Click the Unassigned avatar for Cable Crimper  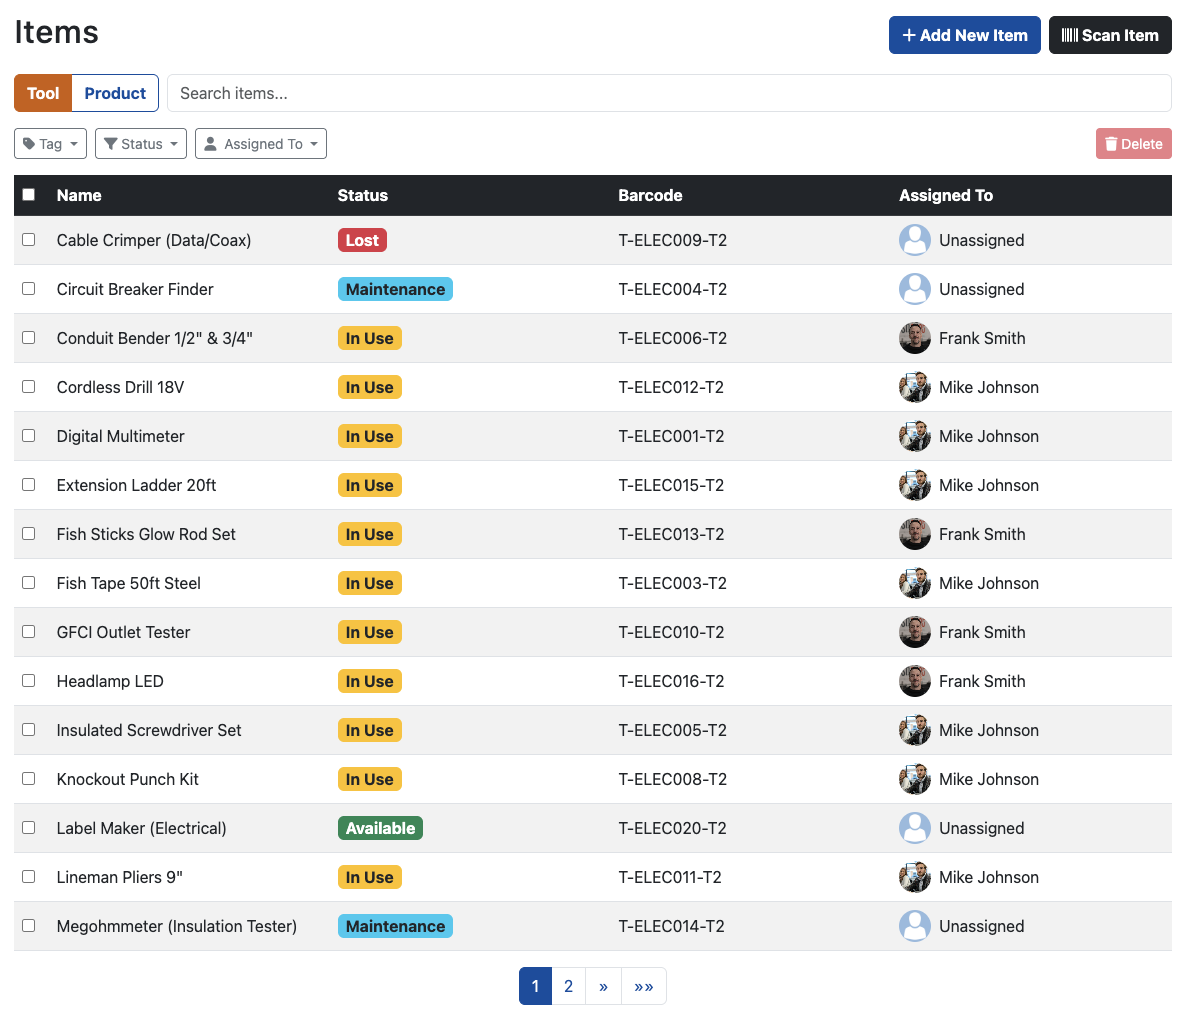(914, 240)
